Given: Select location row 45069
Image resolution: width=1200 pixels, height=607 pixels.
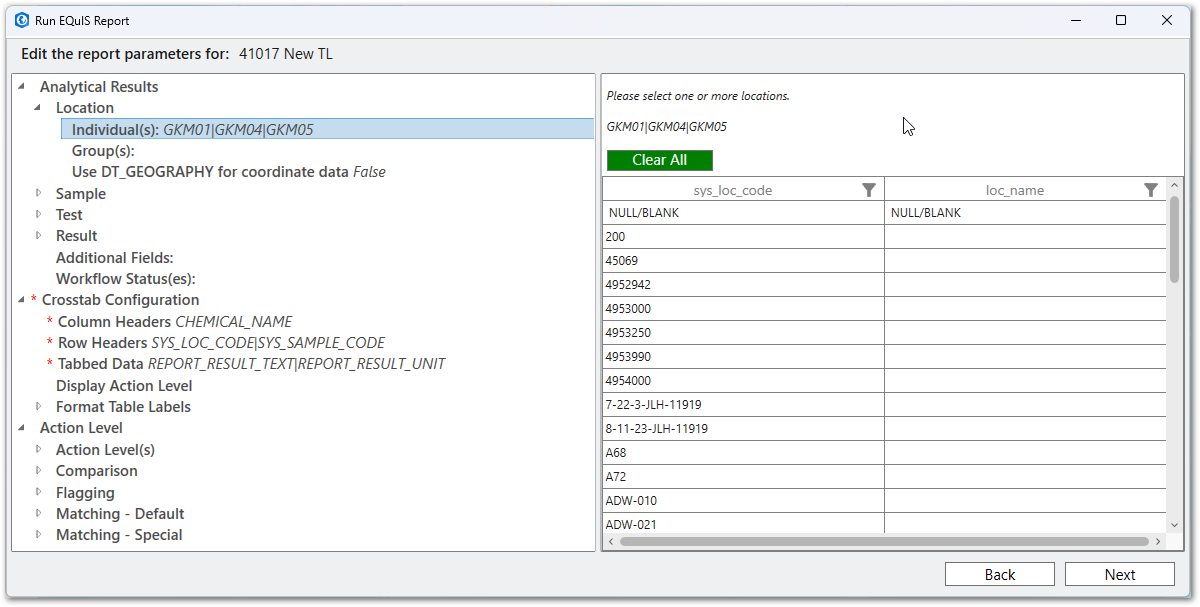Looking at the screenshot, I should [743, 261].
